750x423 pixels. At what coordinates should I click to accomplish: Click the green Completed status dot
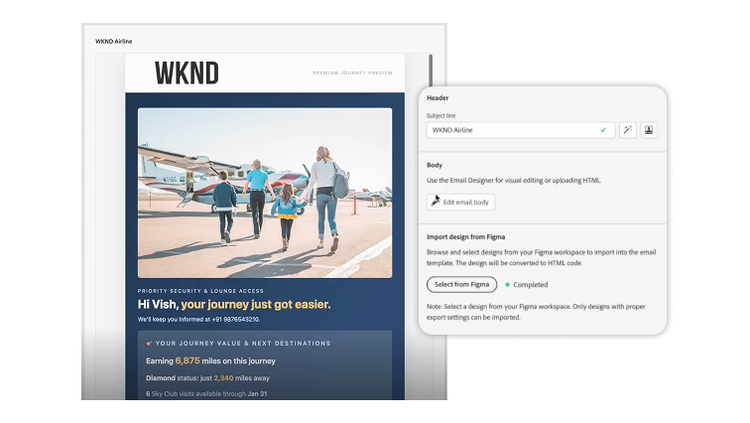click(507, 285)
